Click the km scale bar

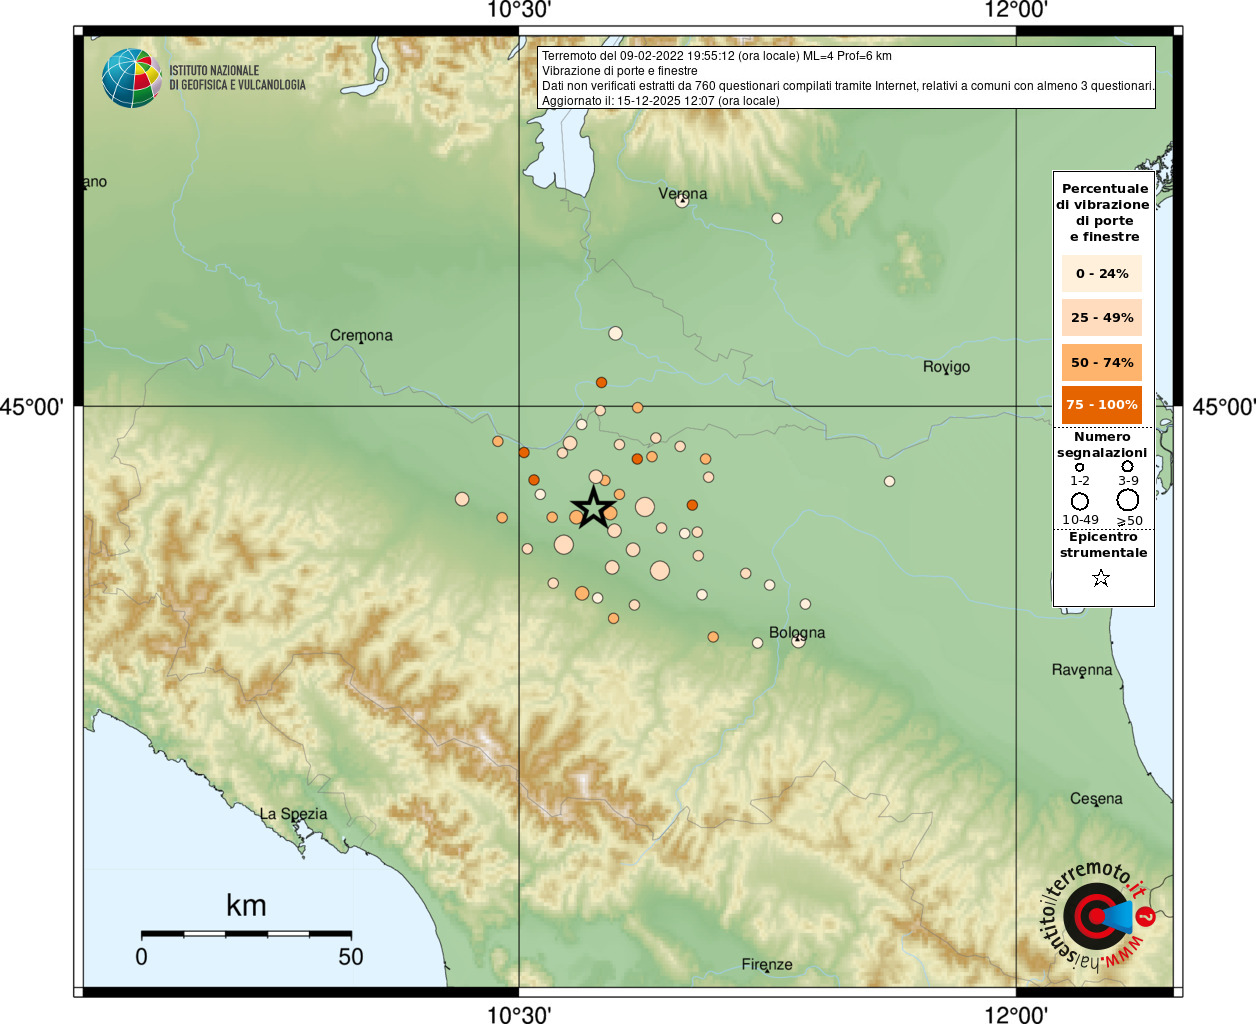pyautogui.click(x=246, y=934)
